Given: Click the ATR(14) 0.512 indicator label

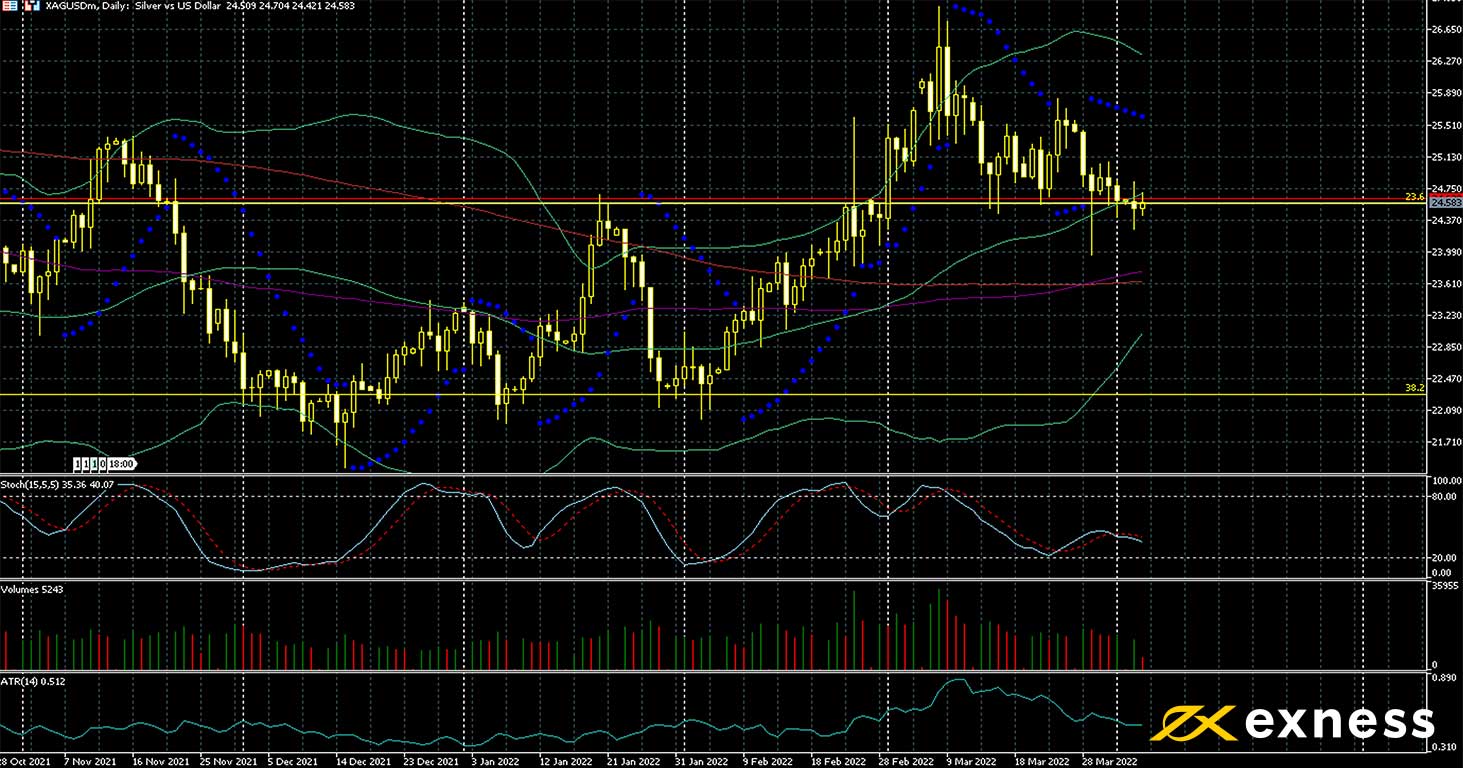Looking at the screenshot, I should (34, 681).
